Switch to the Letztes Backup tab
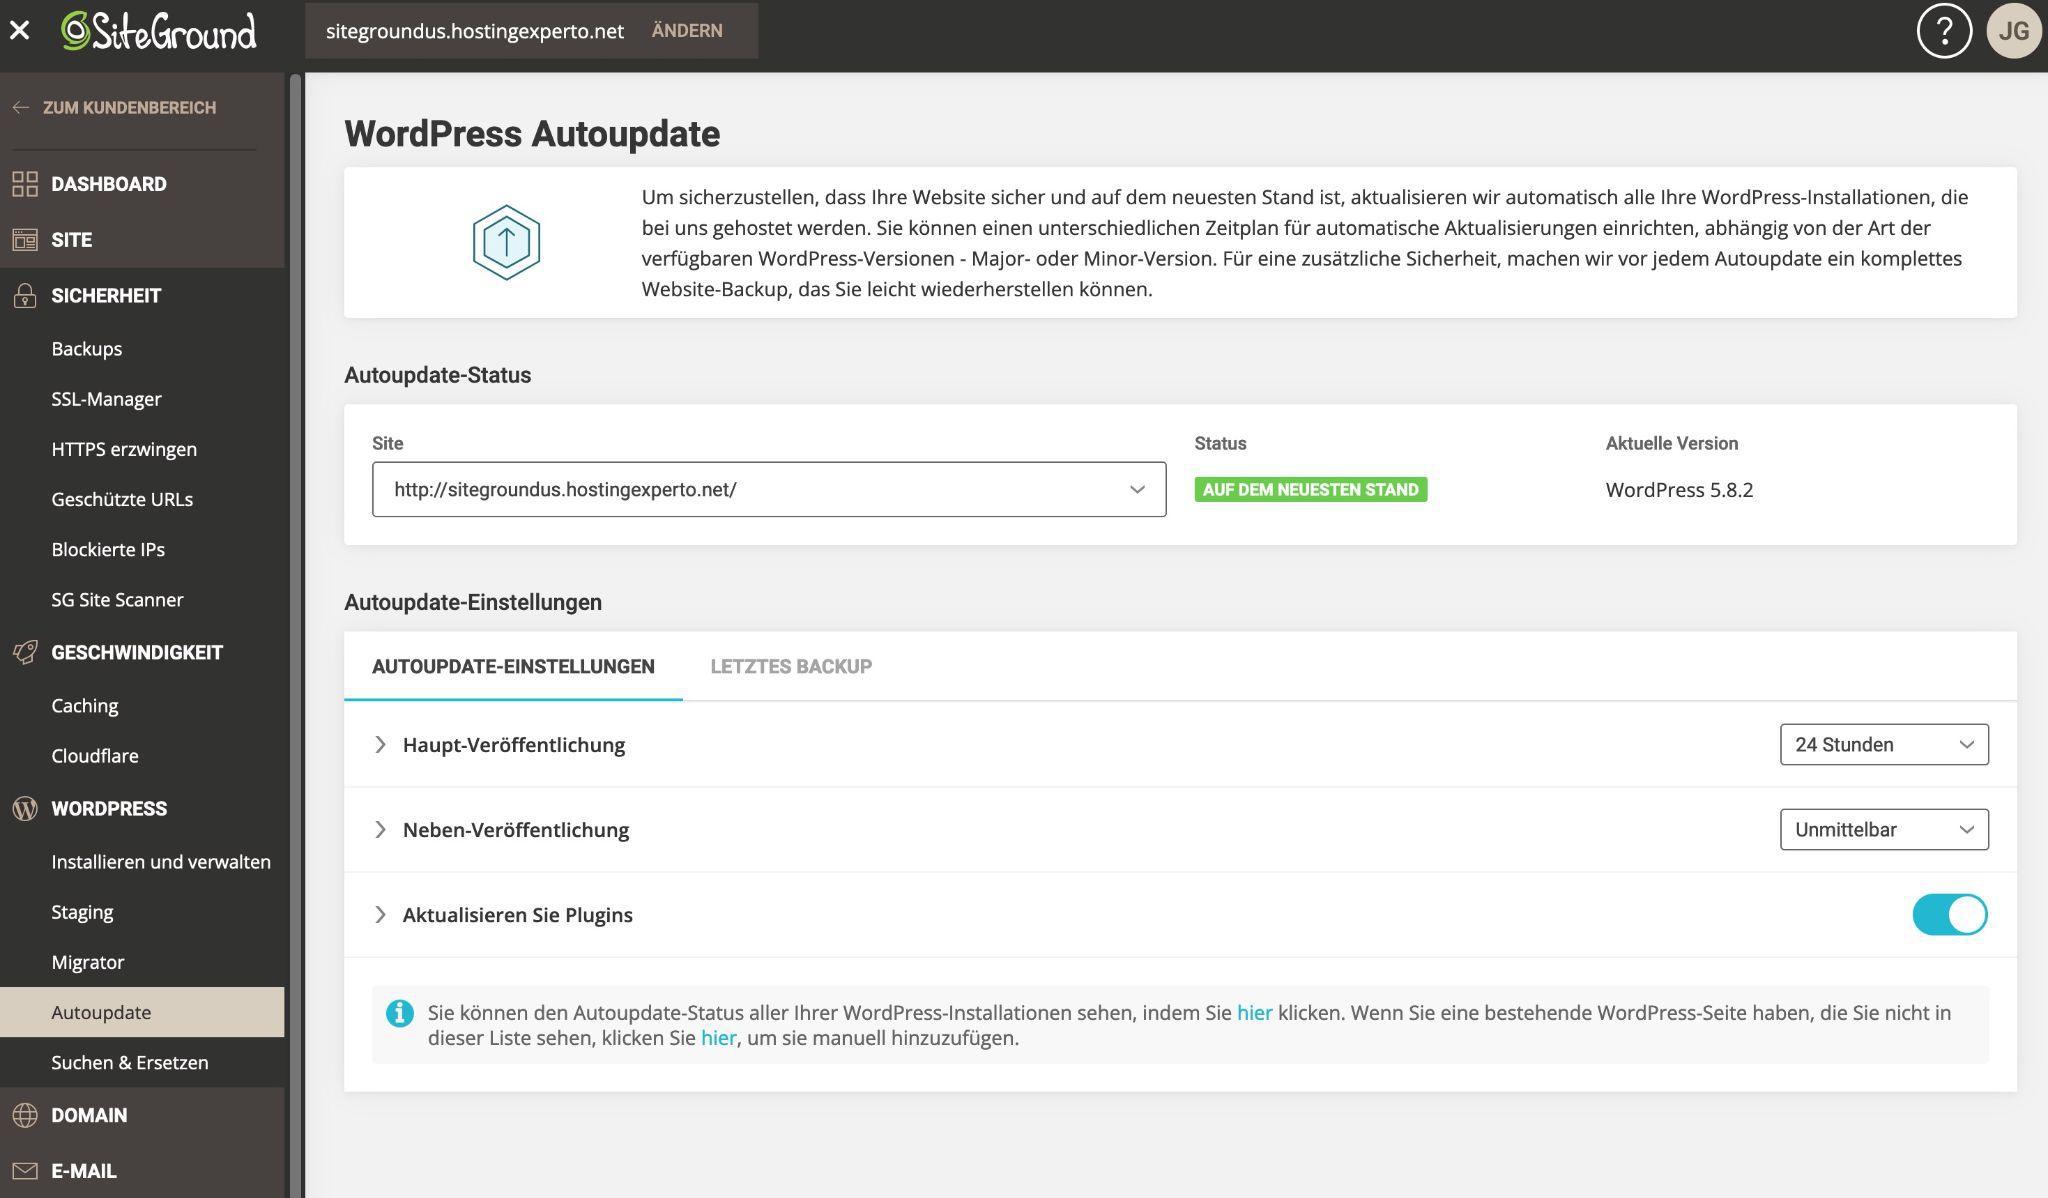Screen dimensions: 2048x1198 [x=791, y=666]
